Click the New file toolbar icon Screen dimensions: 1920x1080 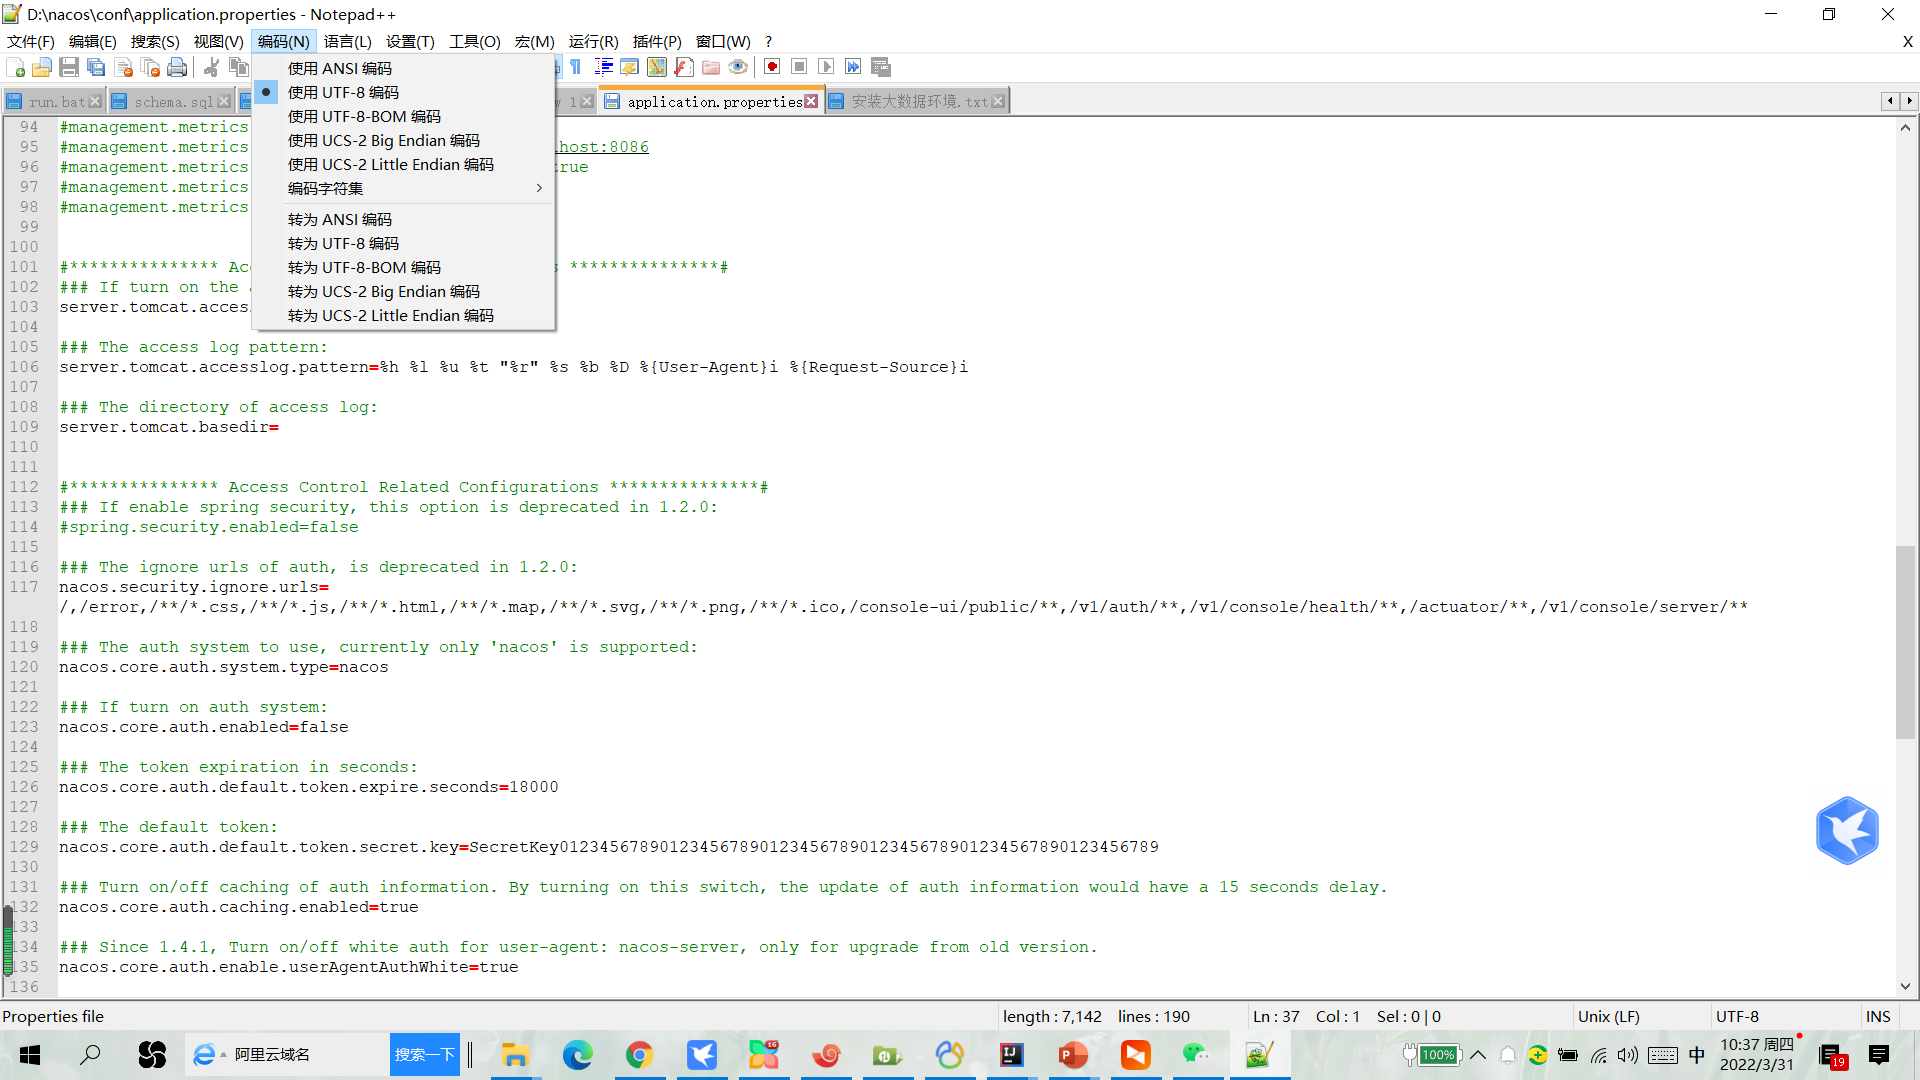(x=16, y=67)
